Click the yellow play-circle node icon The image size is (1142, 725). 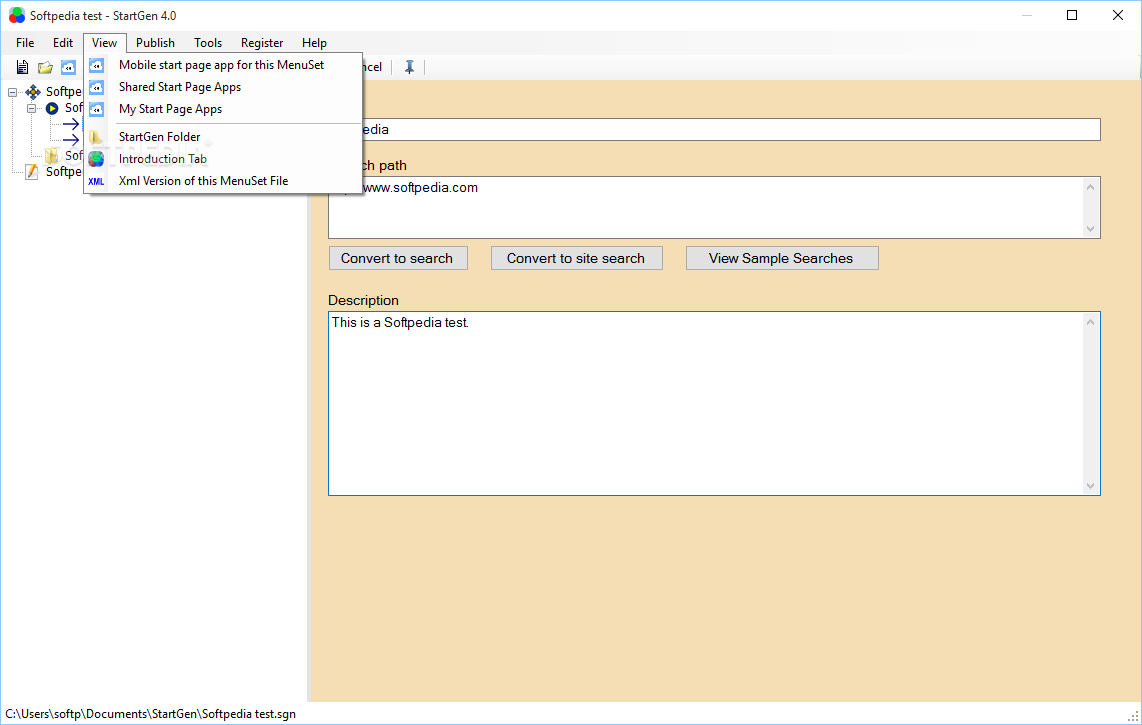[52, 108]
